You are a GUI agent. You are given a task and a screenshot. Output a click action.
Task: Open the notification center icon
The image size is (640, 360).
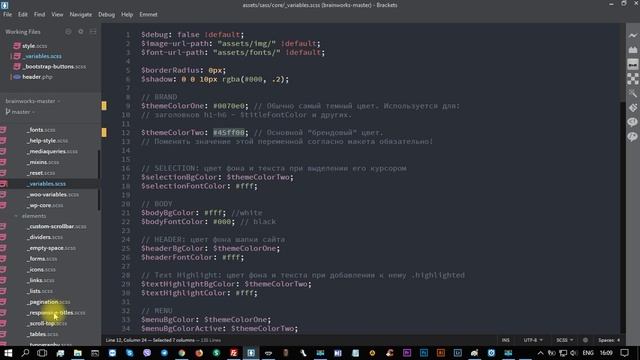[x=624, y=353]
